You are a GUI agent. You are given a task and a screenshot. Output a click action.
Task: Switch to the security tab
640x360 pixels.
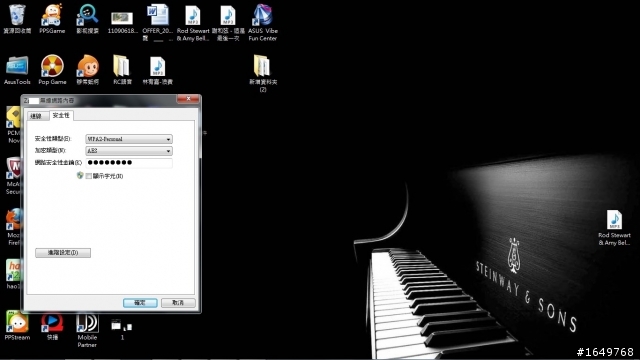[x=61, y=116]
